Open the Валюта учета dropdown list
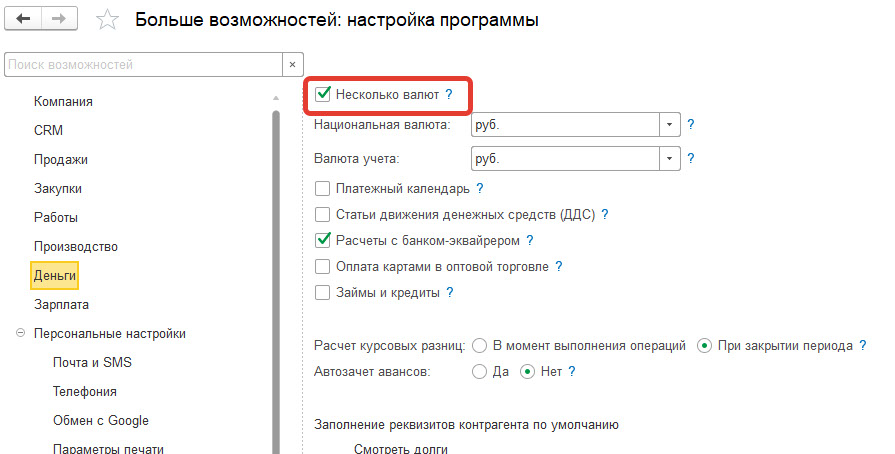 [x=669, y=159]
